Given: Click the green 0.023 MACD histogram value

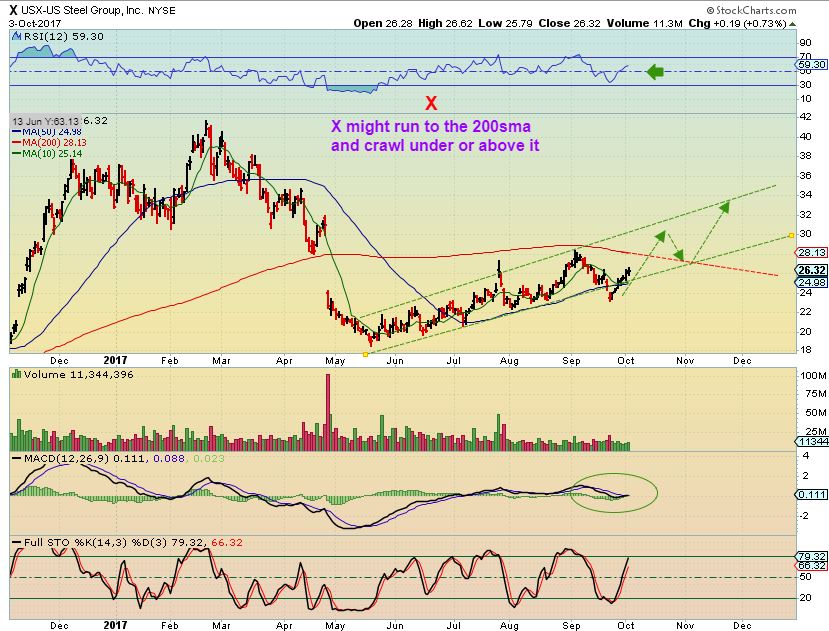Looking at the screenshot, I should (208, 458).
